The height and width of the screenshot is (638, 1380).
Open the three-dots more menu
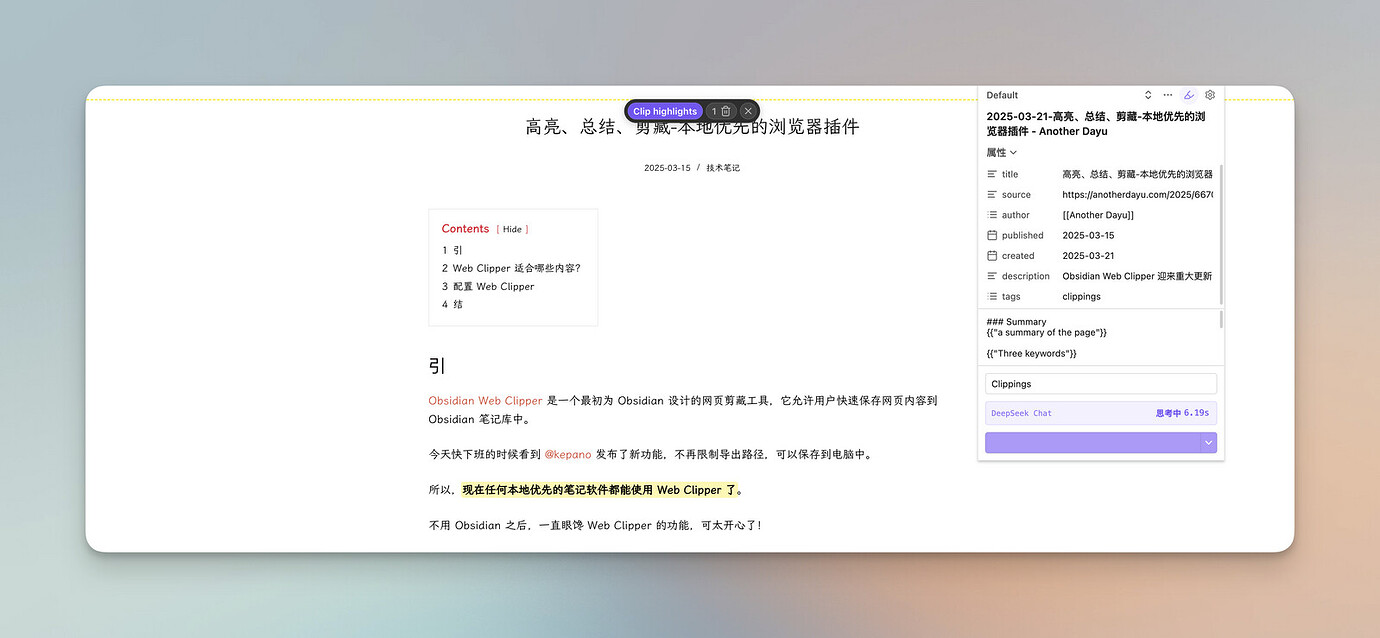pyautogui.click(x=1168, y=95)
